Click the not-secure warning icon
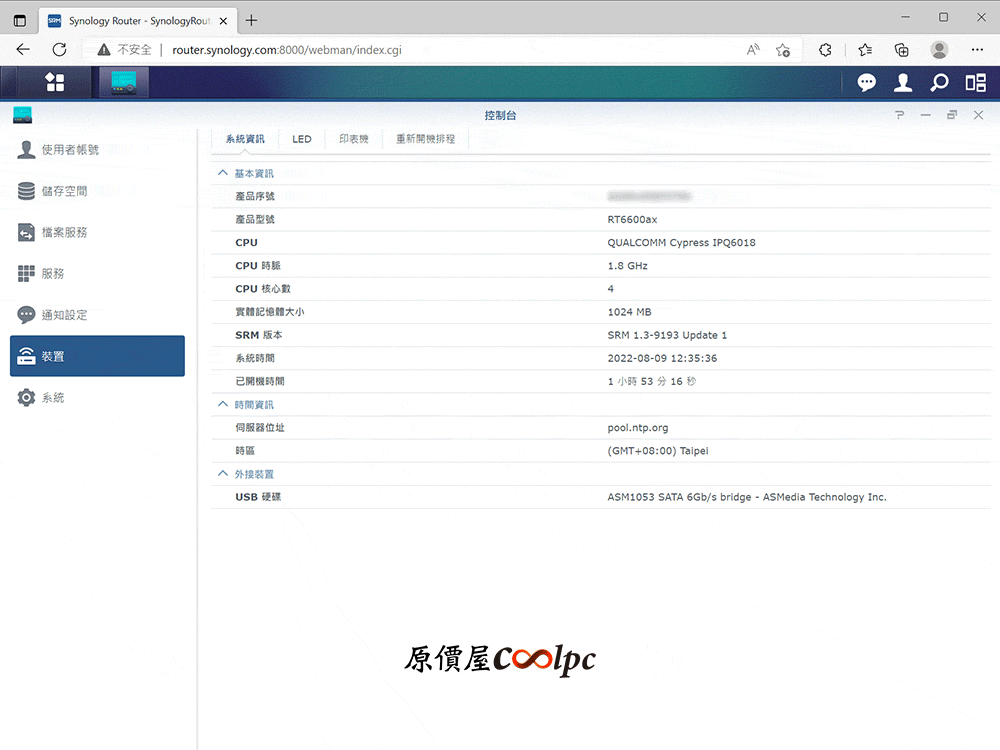This screenshot has width=1000, height=750. coord(103,50)
